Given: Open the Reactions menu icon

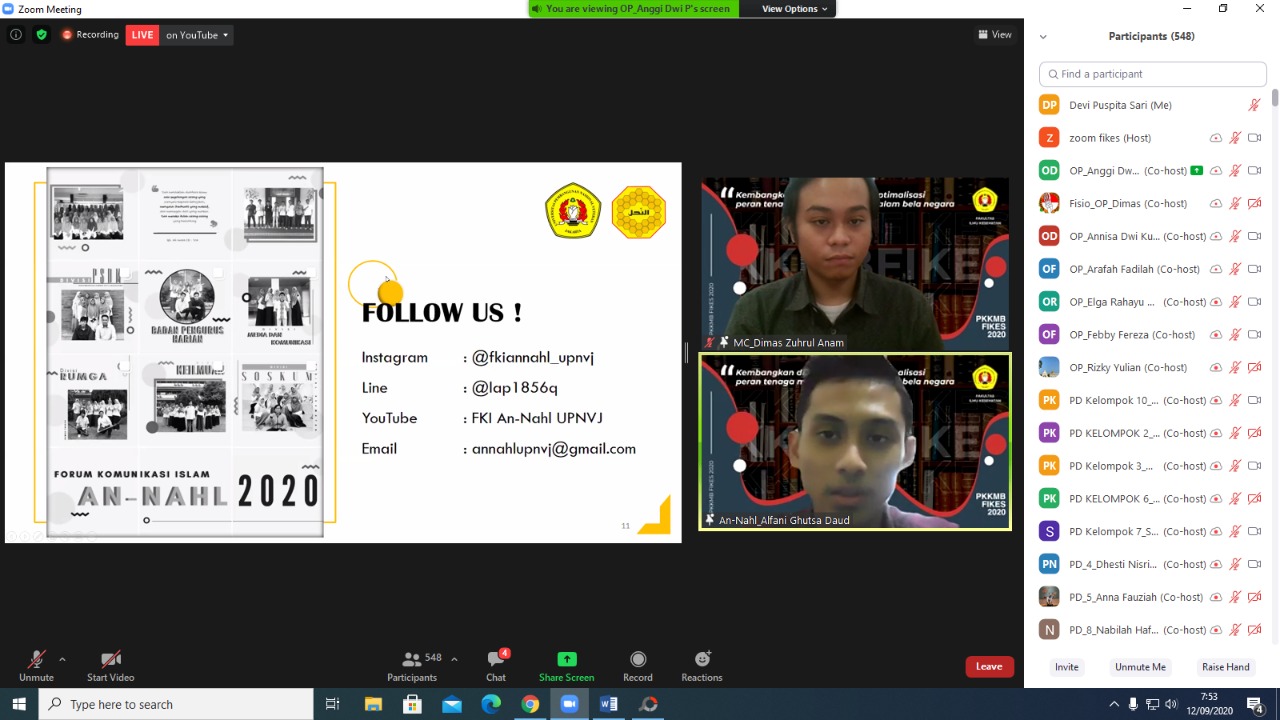Looking at the screenshot, I should tap(702, 660).
